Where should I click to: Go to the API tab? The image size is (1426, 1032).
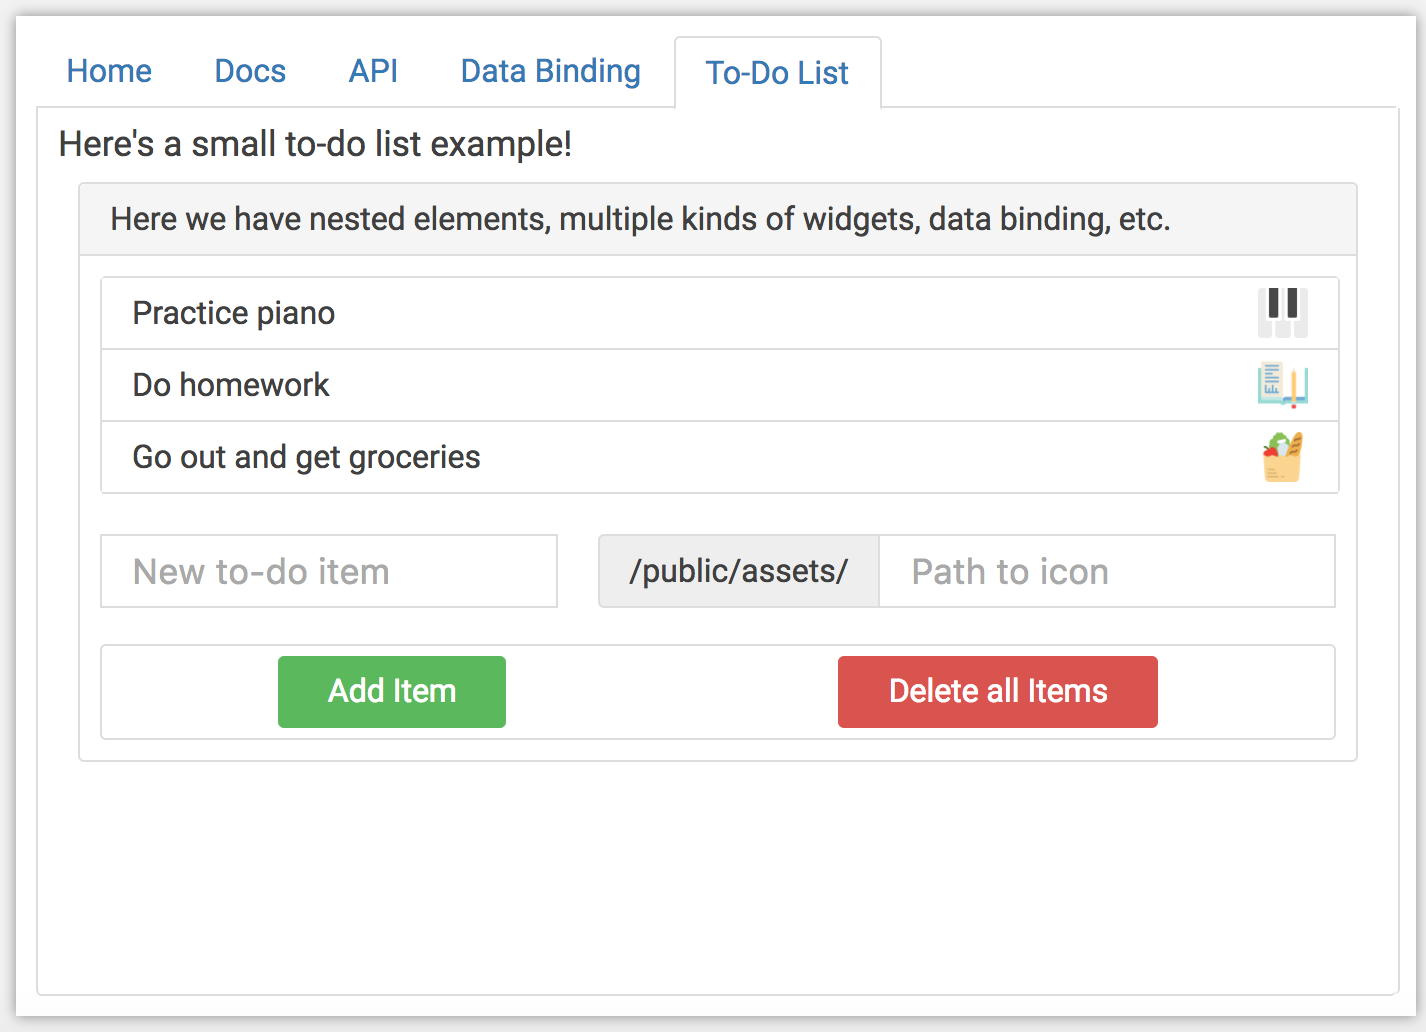[x=373, y=71]
